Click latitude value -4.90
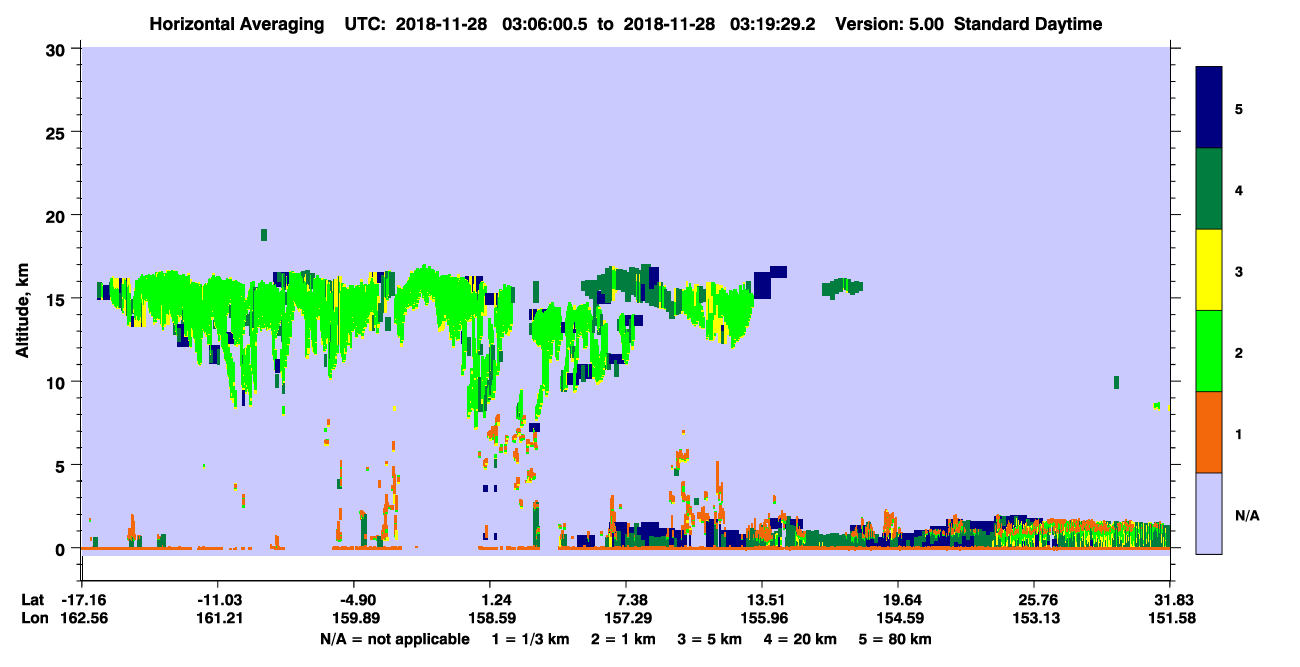The image size is (1300, 667). click(357, 600)
